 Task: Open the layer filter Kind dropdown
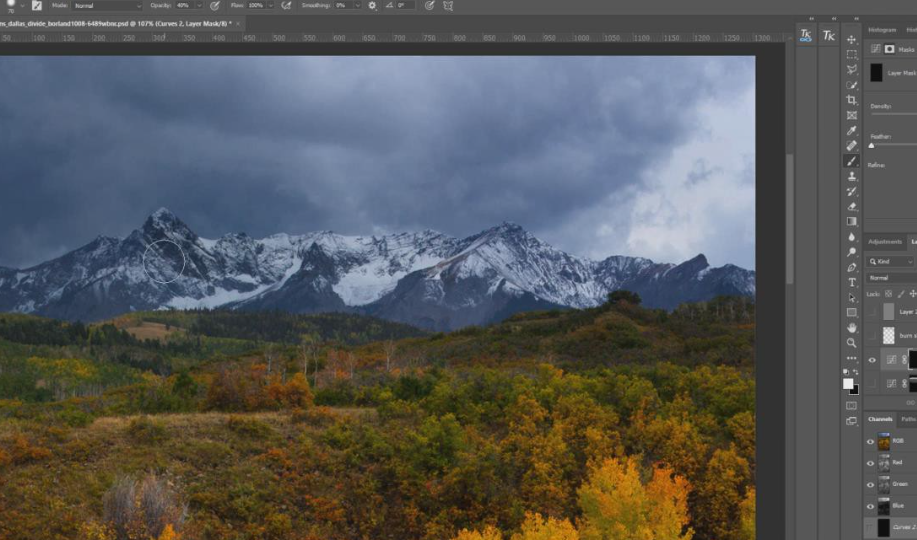891,262
